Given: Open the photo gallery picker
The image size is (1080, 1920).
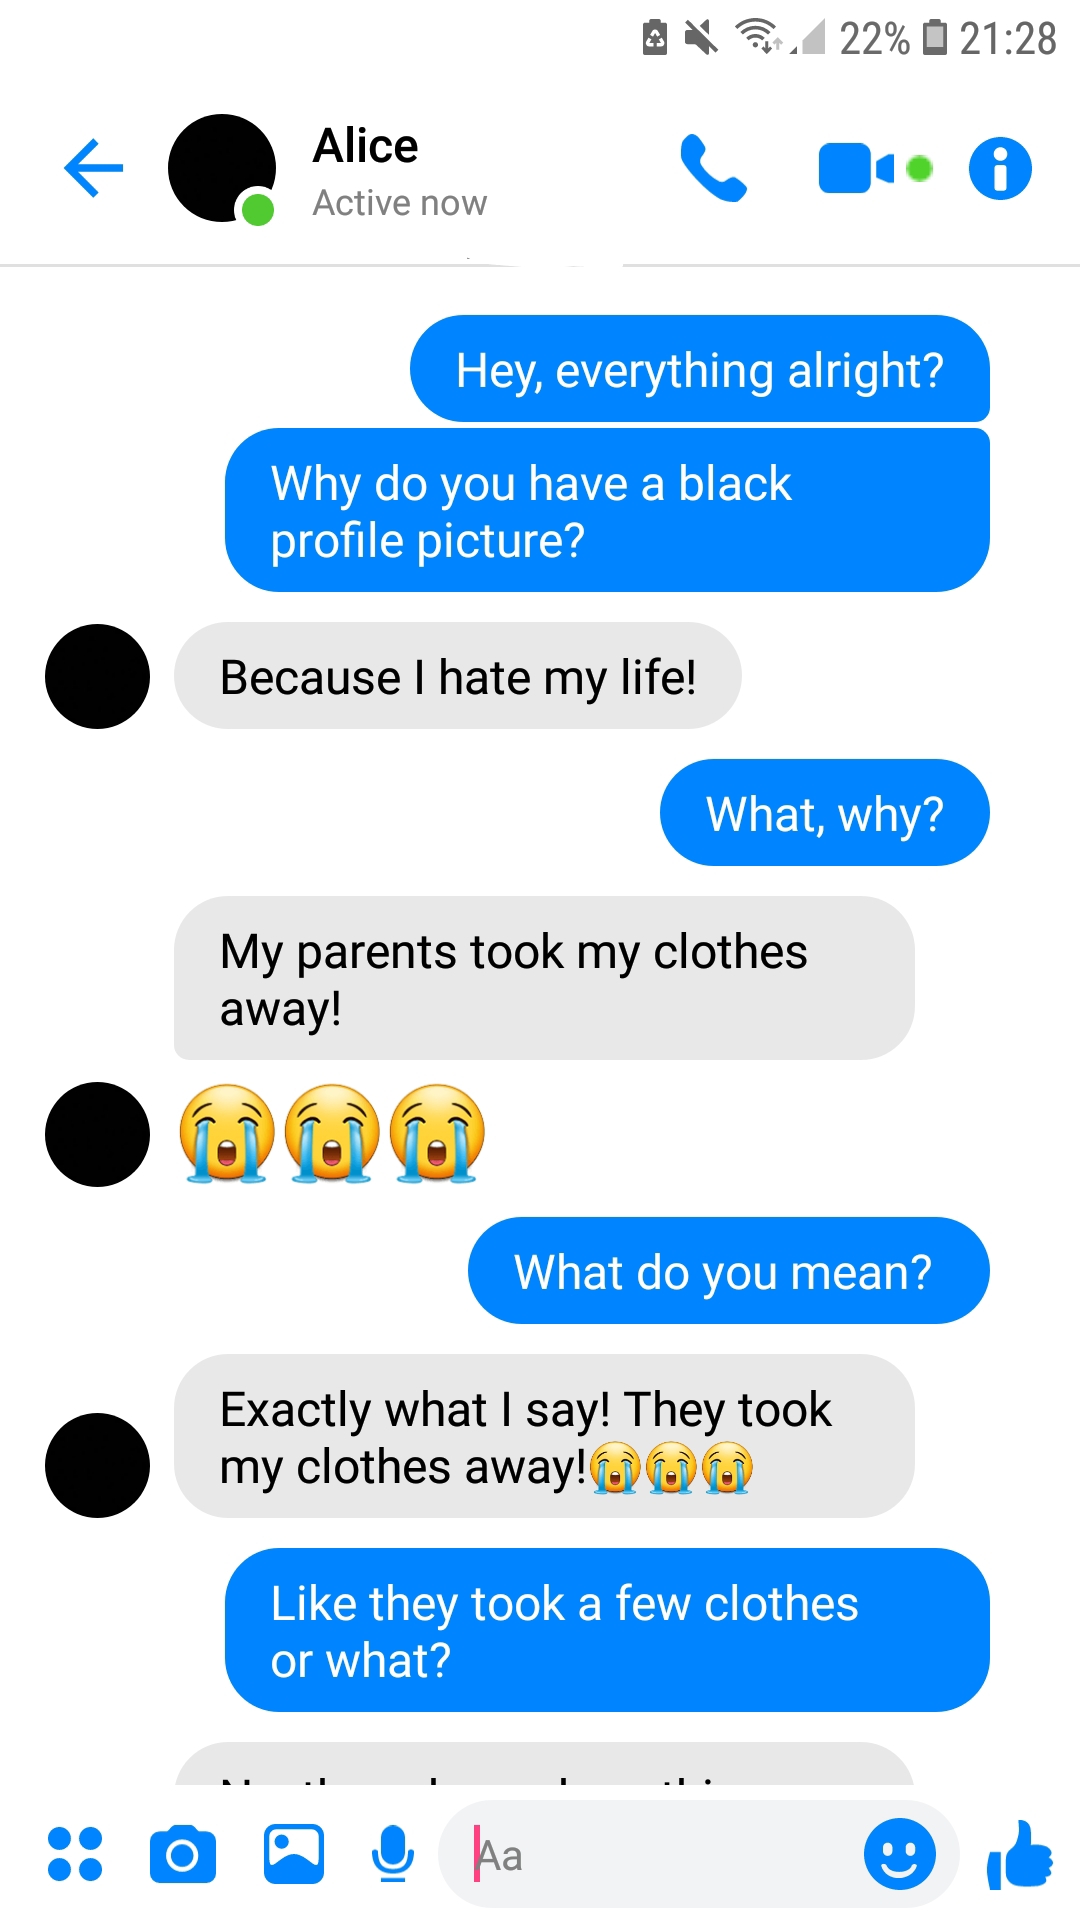Looking at the screenshot, I should tap(293, 1854).
